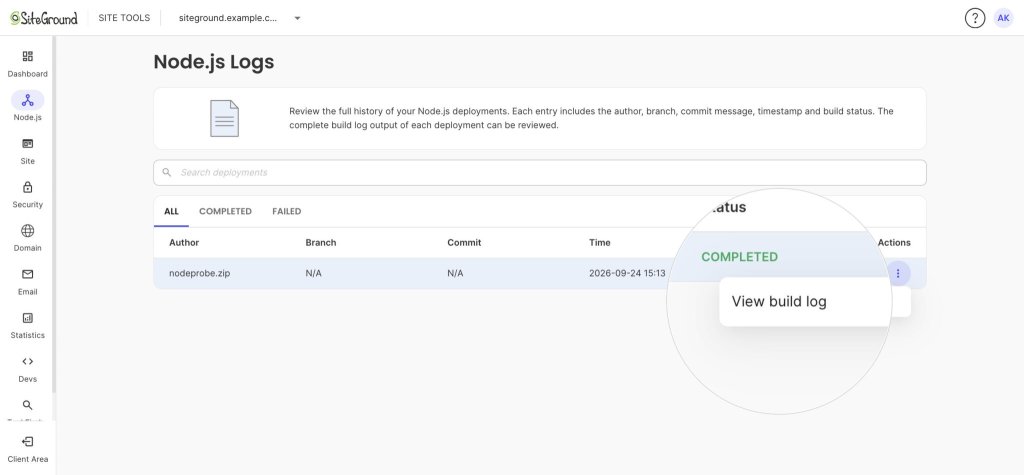Image resolution: width=1024 pixels, height=475 pixels.
Task: Click the 2026-09-24 15:13 timestamp
Action: [x=627, y=273]
